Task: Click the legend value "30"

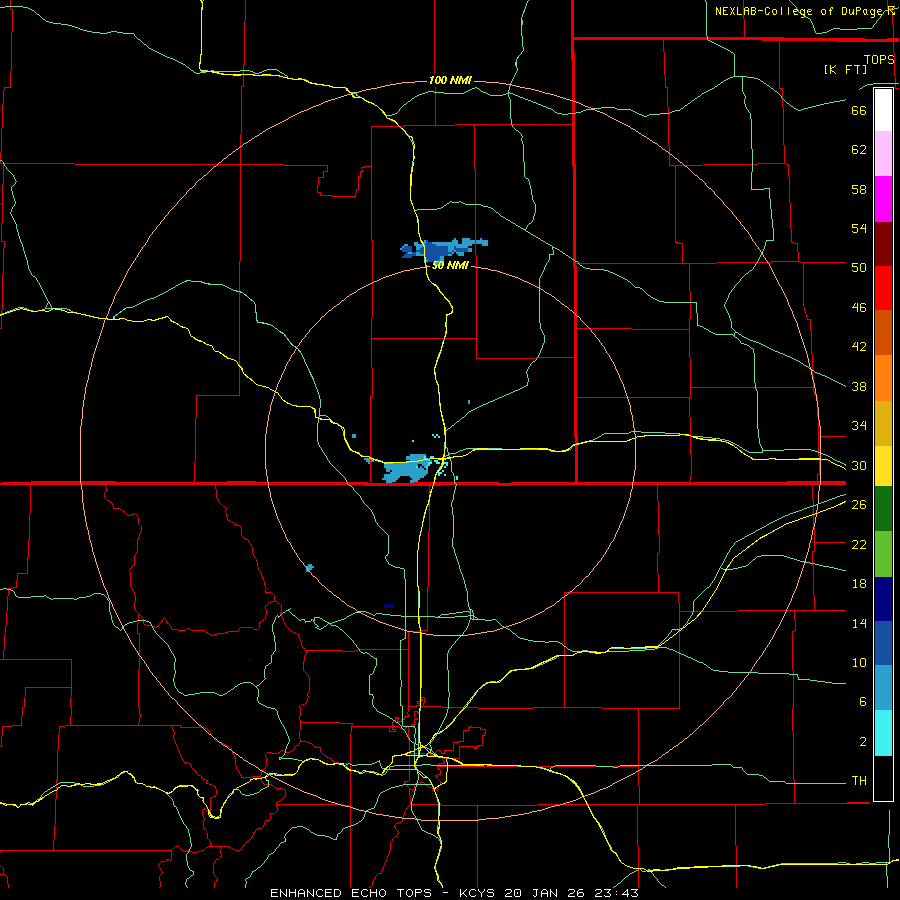Action: click(859, 465)
